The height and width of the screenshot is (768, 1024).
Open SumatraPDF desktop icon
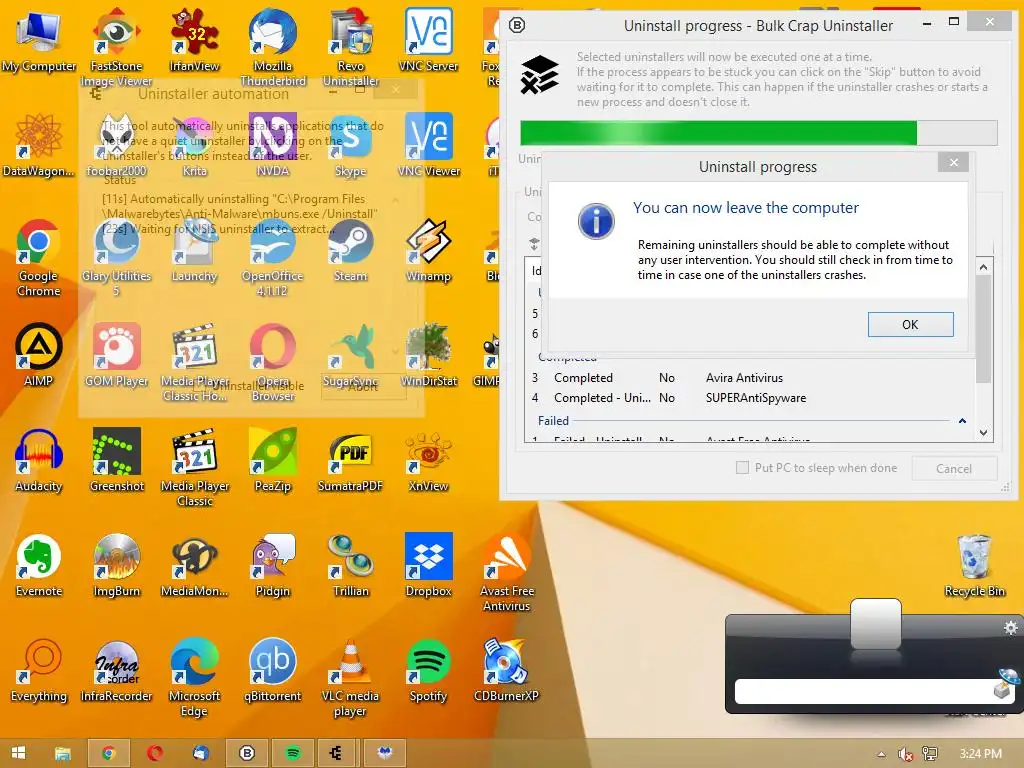click(351, 460)
